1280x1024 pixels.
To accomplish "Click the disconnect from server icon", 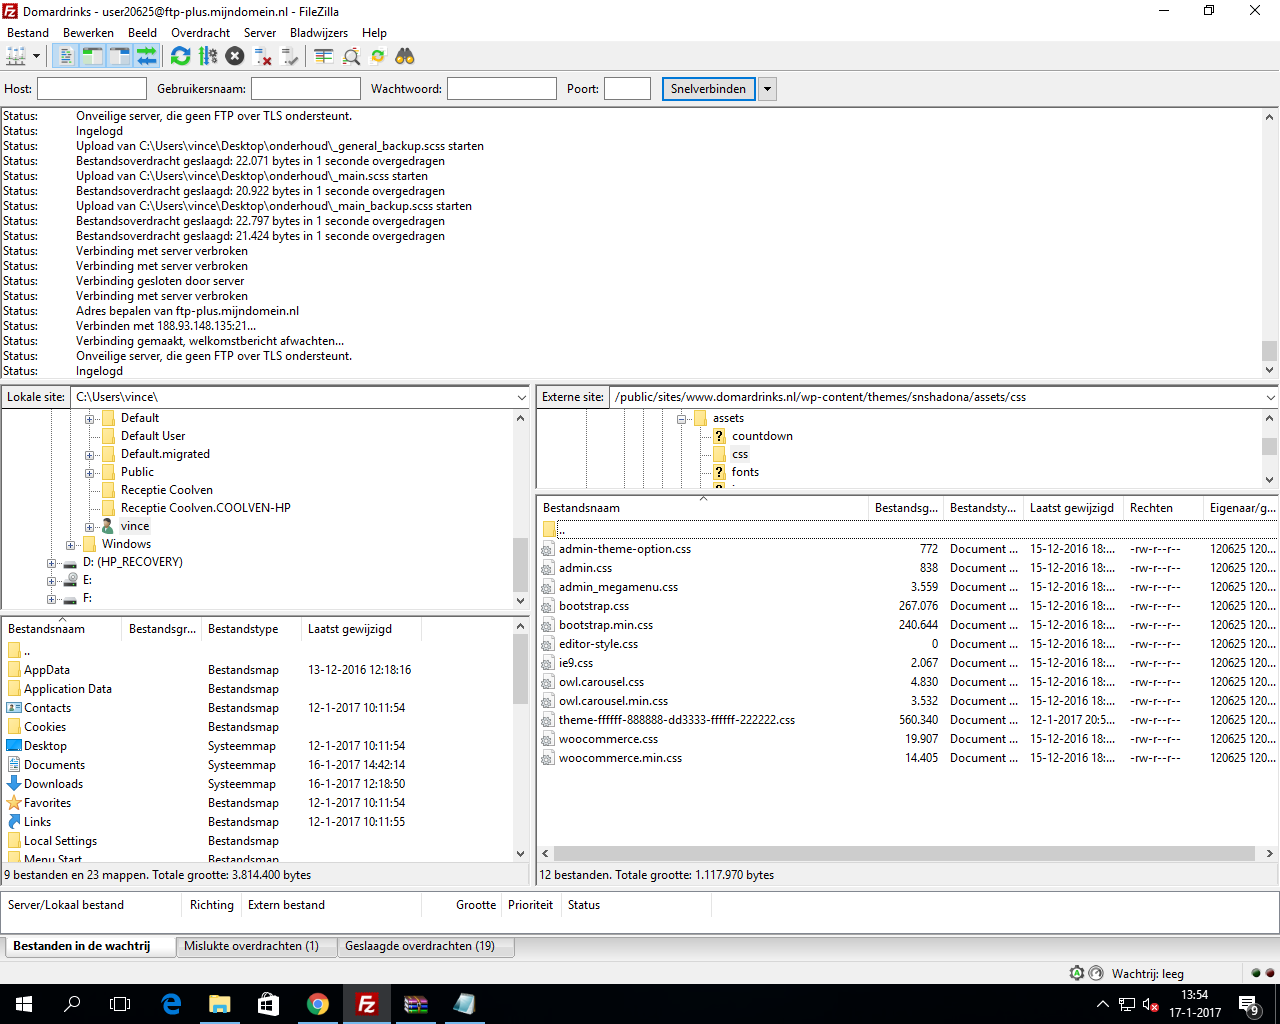I will [263, 57].
